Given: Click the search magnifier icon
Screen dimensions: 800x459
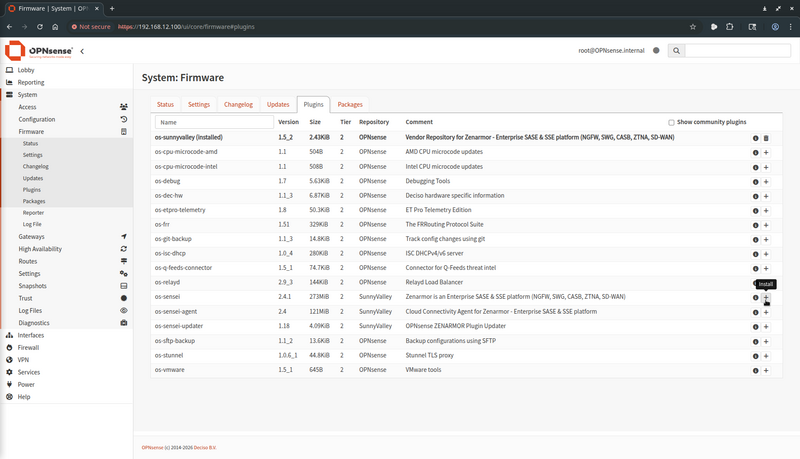Looking at the screenshot, I should pyautogui.click(x=677, y=50).
